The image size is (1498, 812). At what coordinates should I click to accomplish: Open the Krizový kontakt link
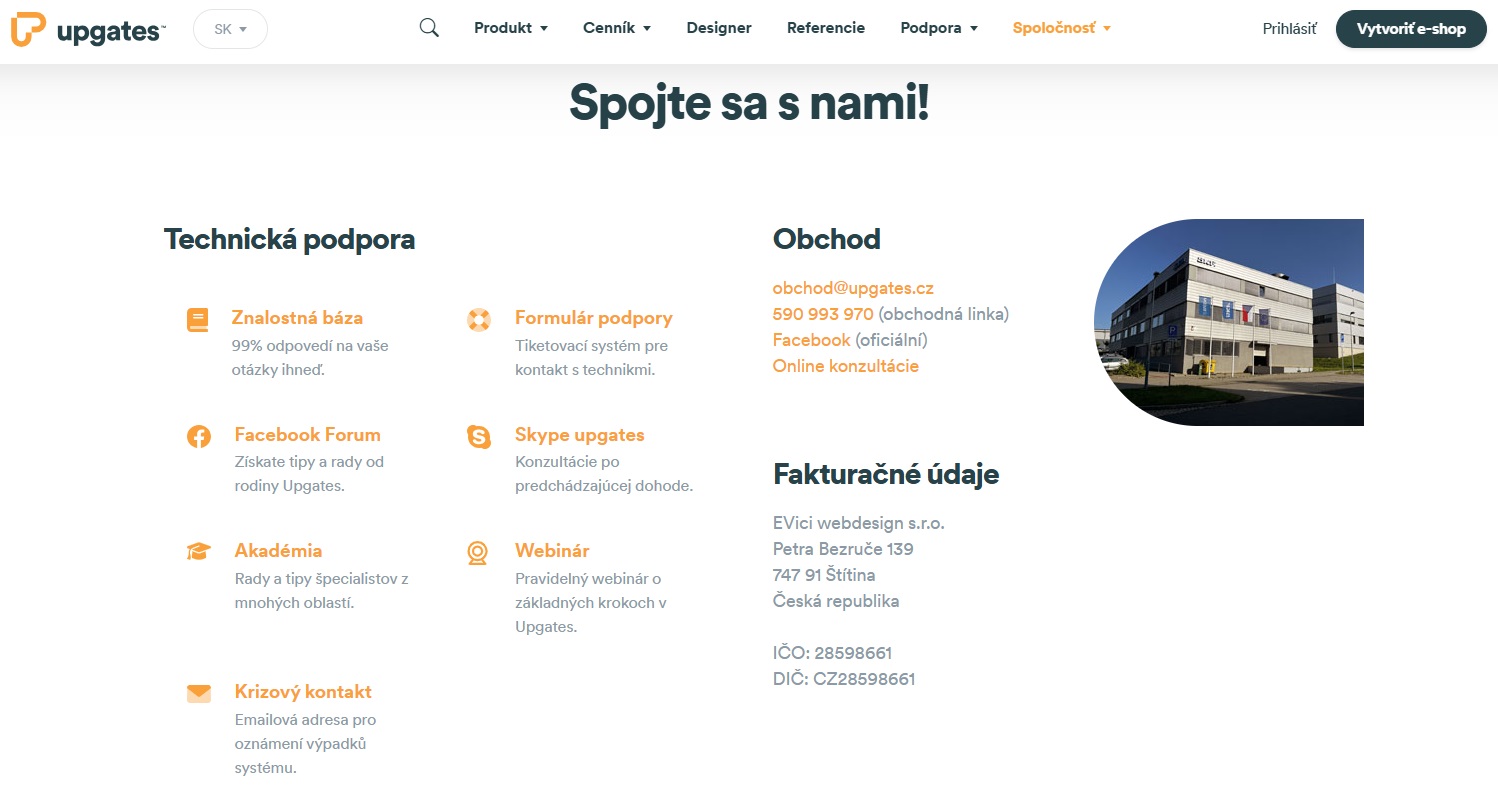[x=303, y=692]
